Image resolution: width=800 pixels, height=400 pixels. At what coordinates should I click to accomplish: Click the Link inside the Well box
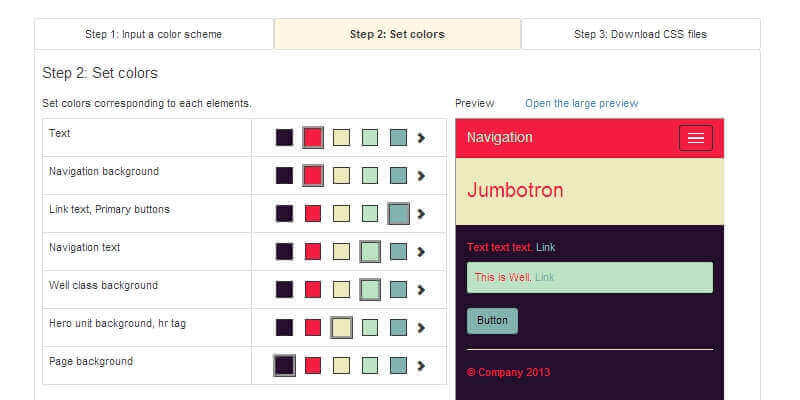coord(544,277)
